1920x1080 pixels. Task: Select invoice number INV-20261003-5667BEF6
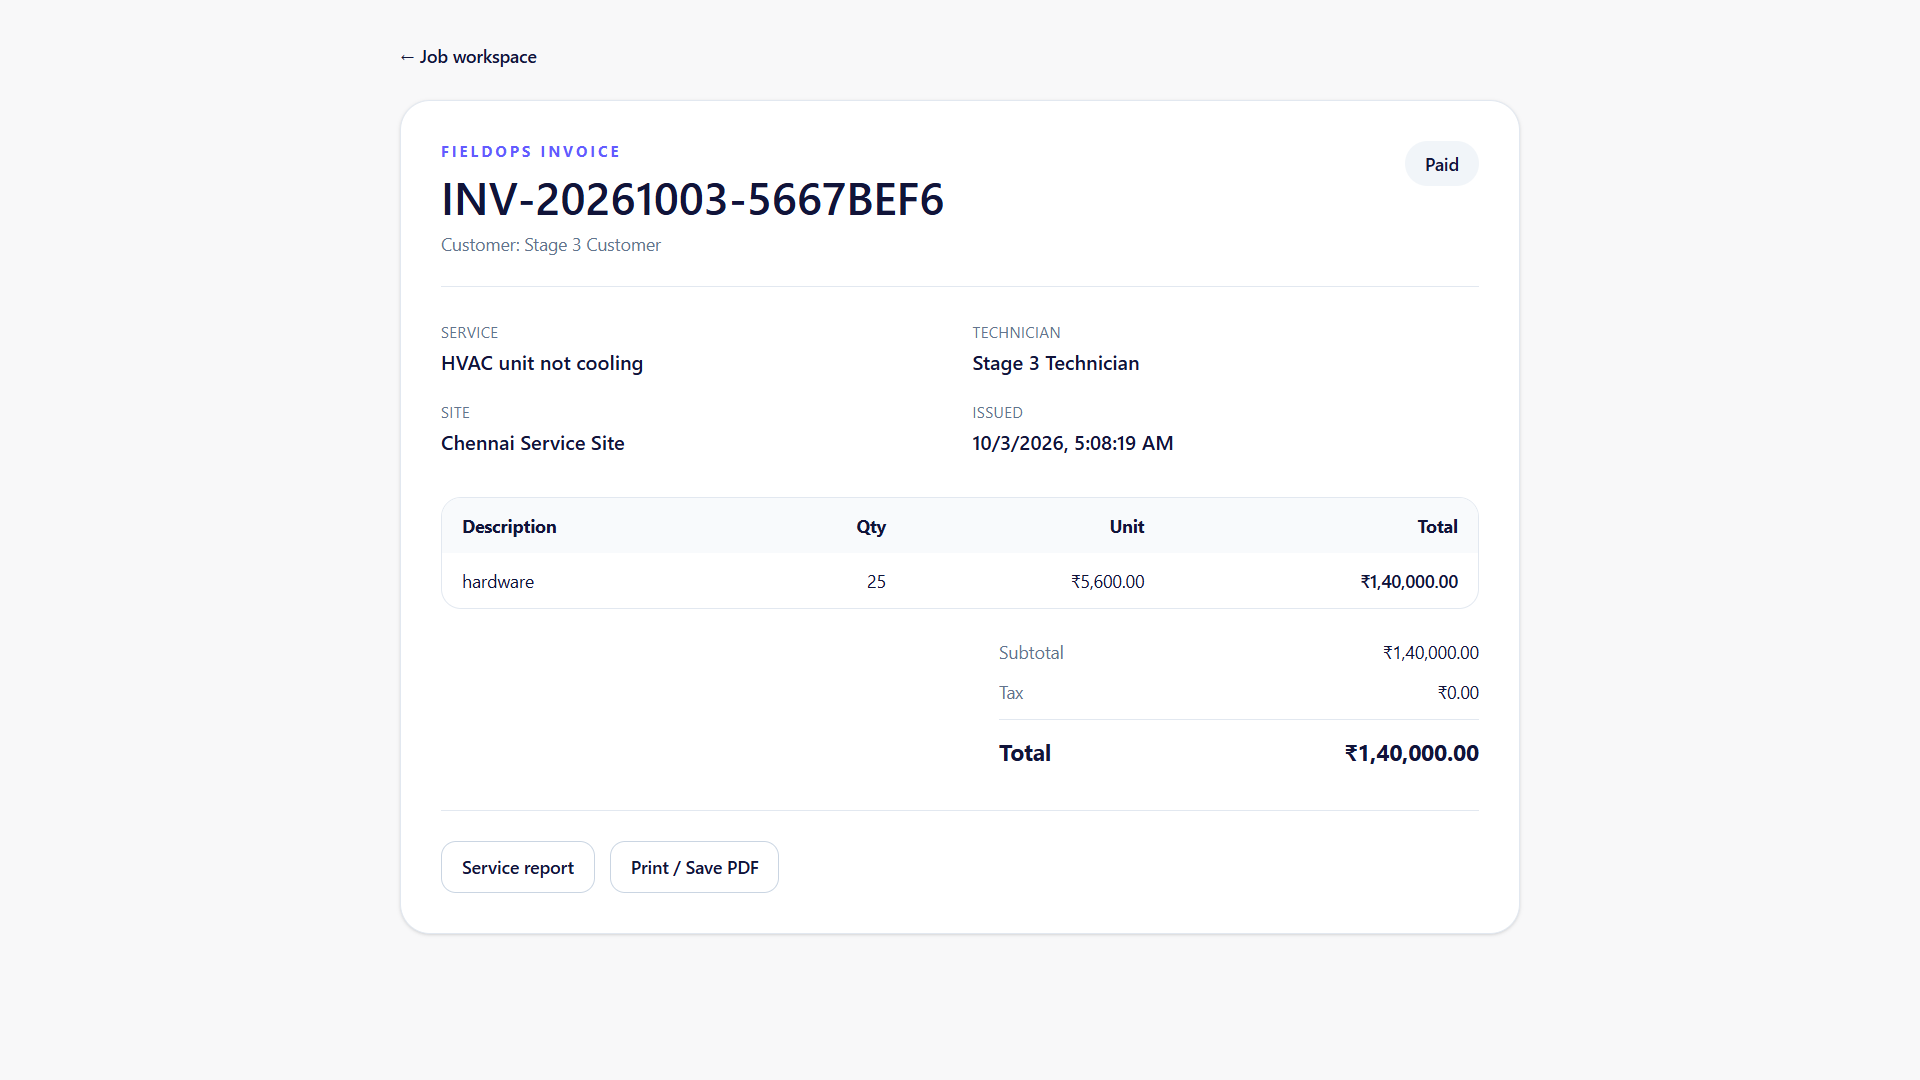(x=692, y=199)
